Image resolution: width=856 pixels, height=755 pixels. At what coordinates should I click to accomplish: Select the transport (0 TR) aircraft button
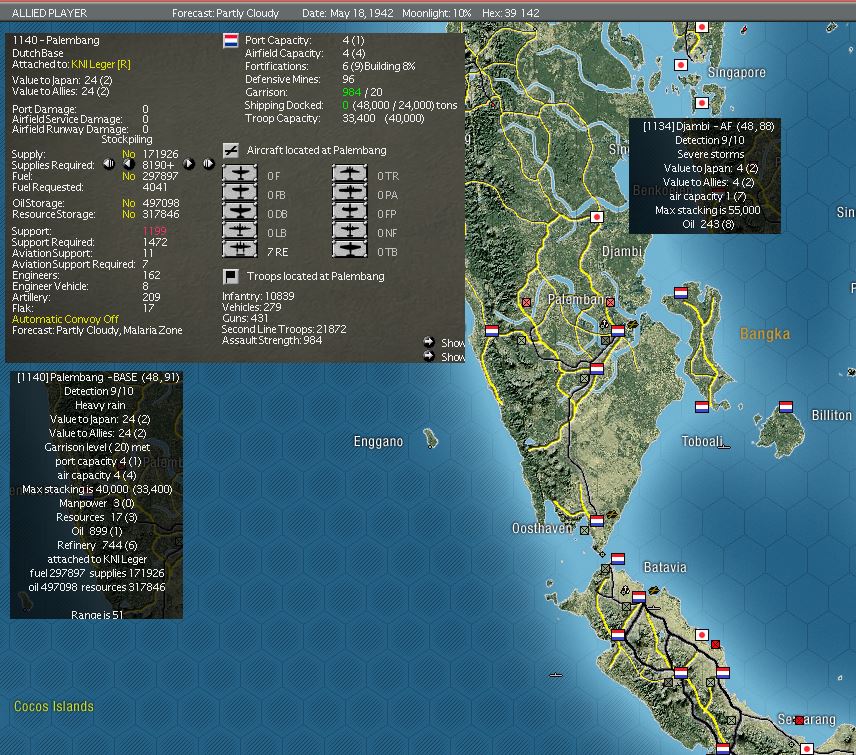coord(350,175)
